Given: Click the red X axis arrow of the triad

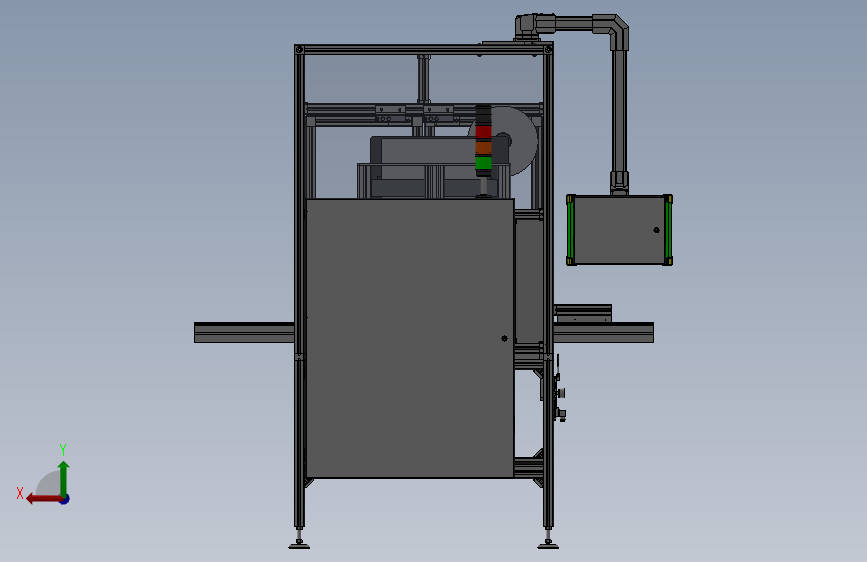Looking at the screenshot, I should (44, 499).
